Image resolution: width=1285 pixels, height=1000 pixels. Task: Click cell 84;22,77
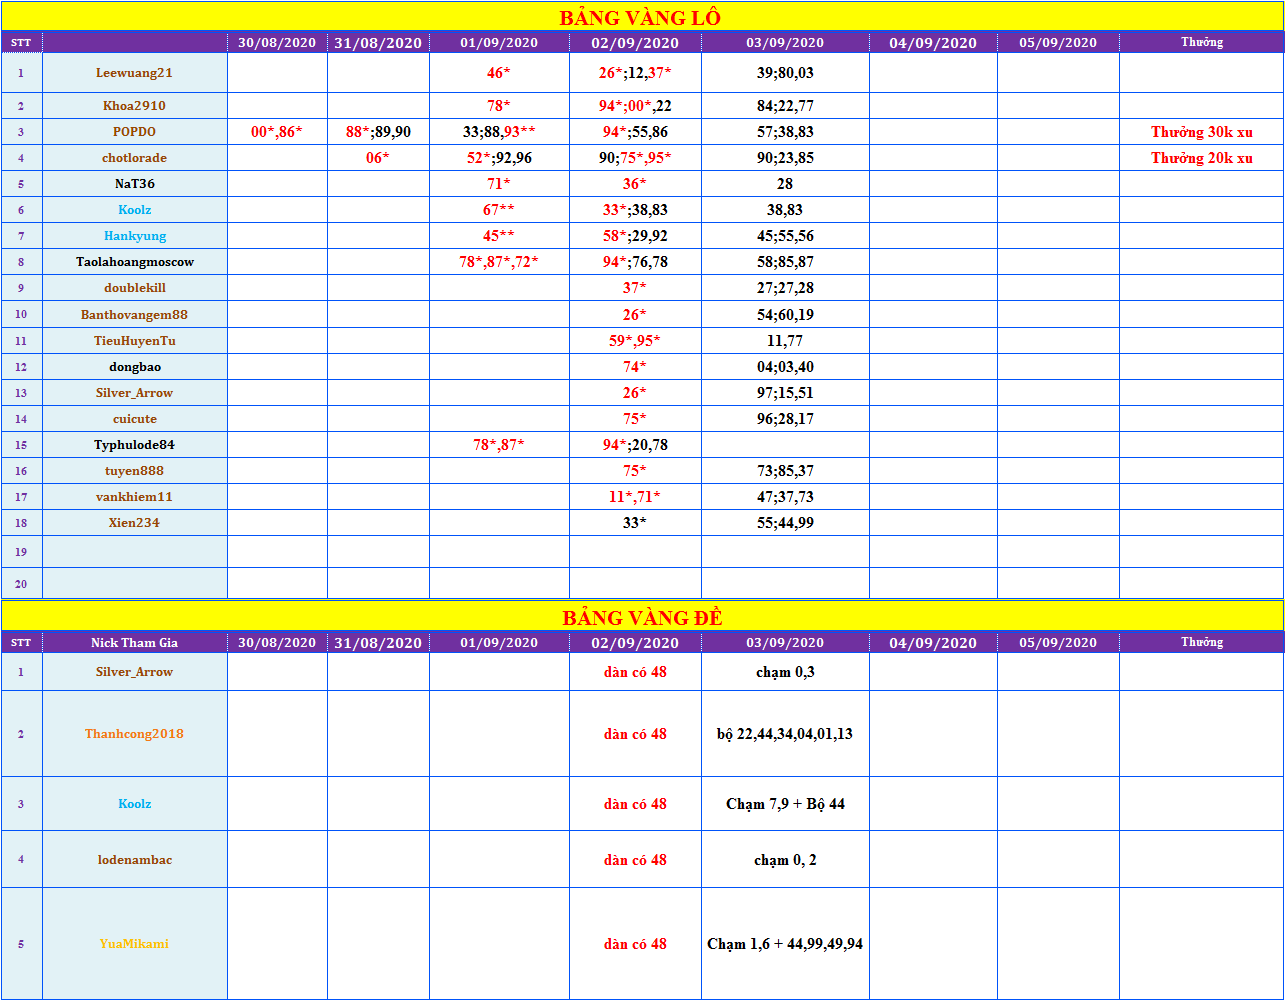[x=785, y=106]
